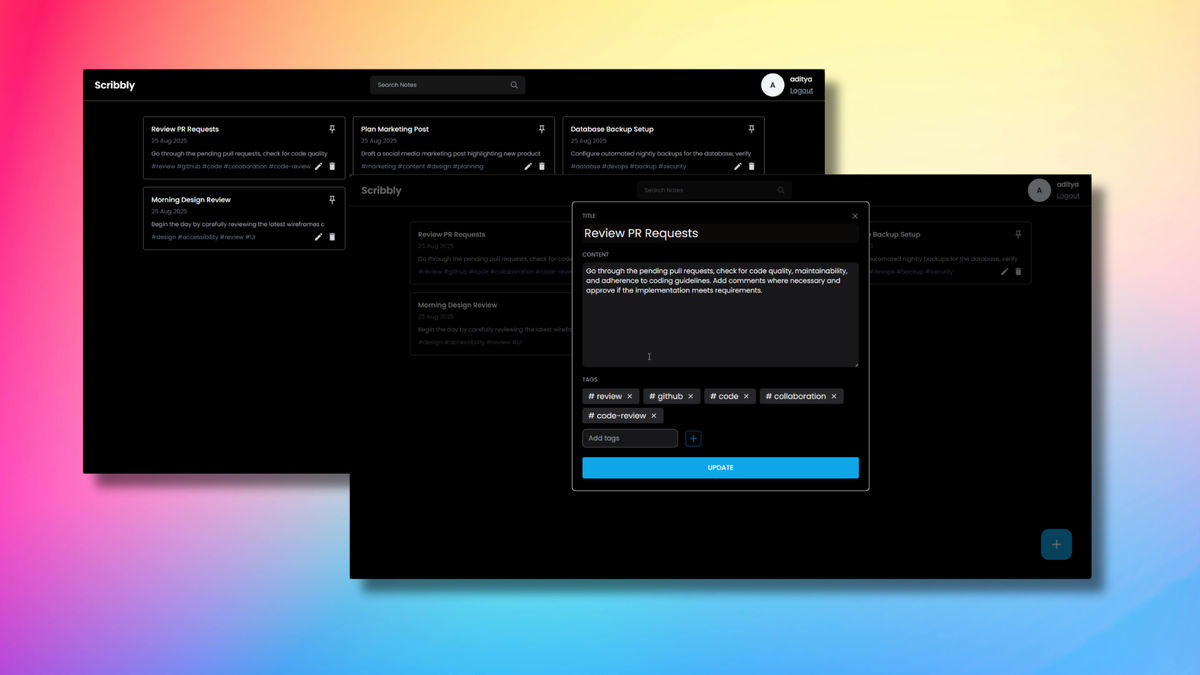Edit Database Backup Setup note in back window

pyautogui.click(x=738, y=166)
